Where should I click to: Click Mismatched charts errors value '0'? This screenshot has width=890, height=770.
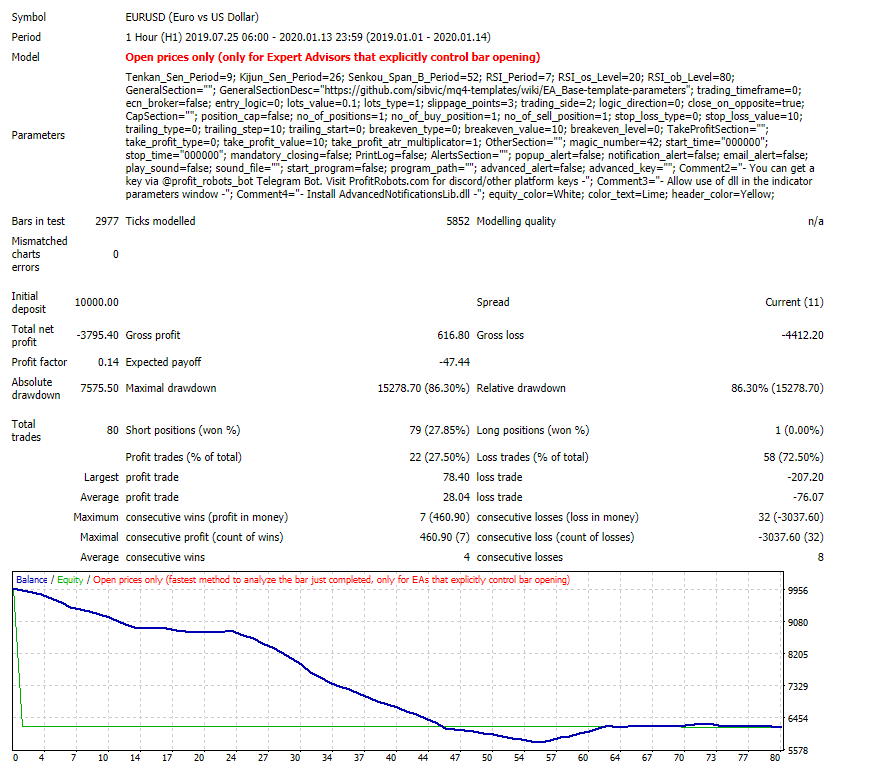[116, 254]
